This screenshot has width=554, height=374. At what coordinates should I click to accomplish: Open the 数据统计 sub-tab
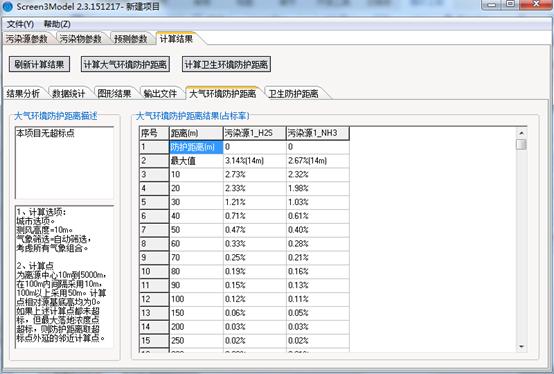pyautogui.click(x=69, y=94)
